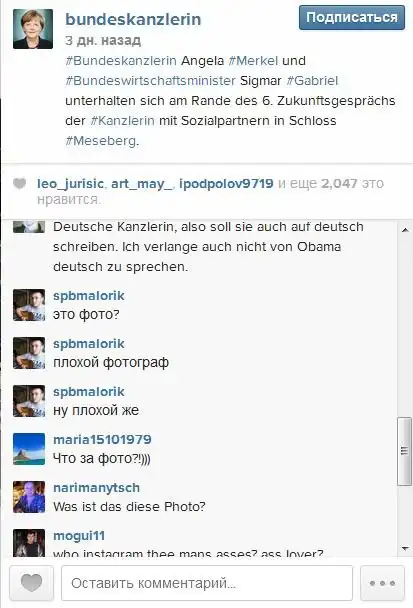413x608 pixels.
Task: Open leo_jurisic liker profile
Action: click(x=70, y=183)
